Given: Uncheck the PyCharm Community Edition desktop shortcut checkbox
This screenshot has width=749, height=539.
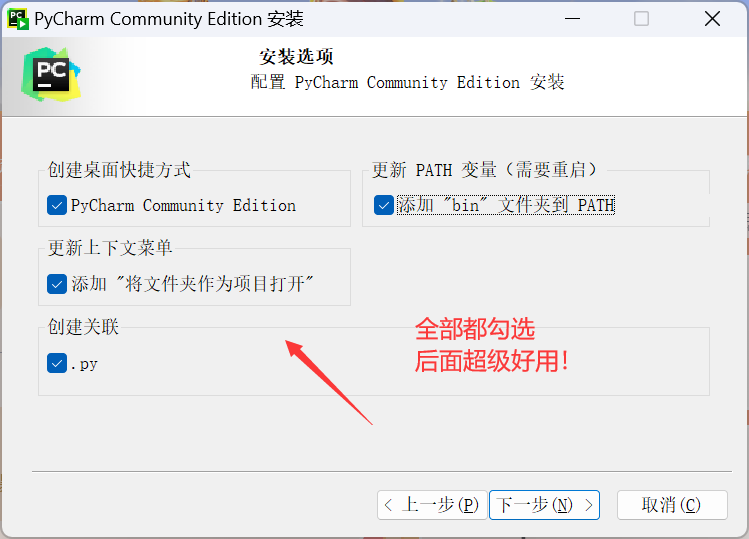Looking at the screenshot, I should coord(57,205).
